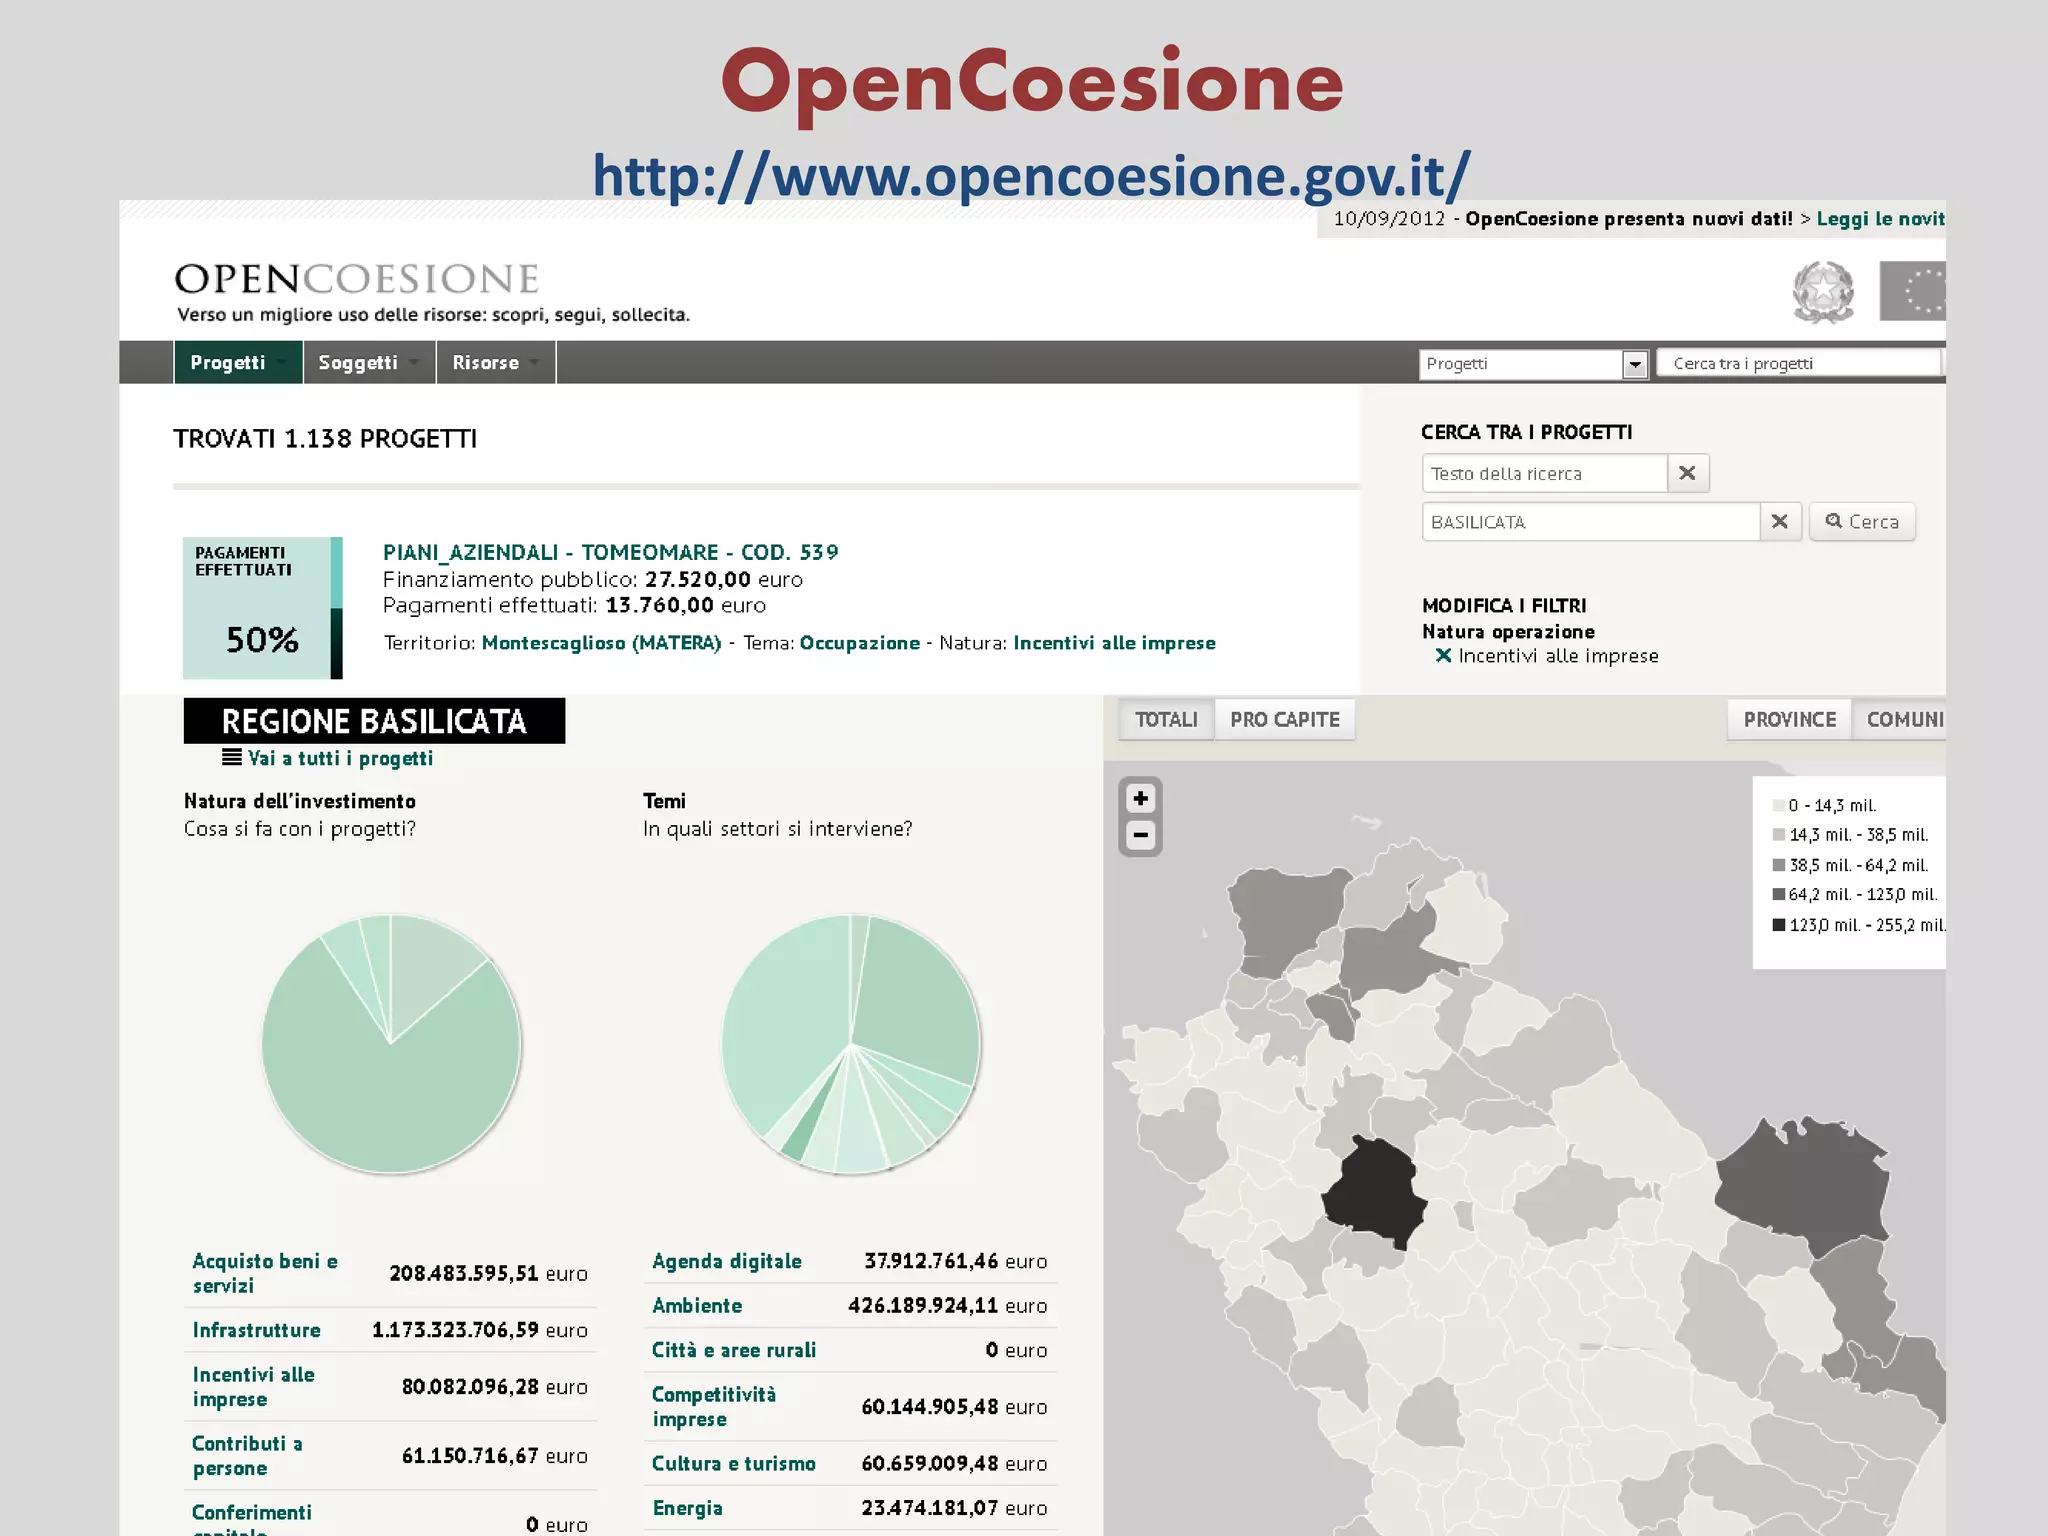Click the 'TROVATI 1.138 PROGETTI' heading

pyautogui.click(x=325, y=439)
